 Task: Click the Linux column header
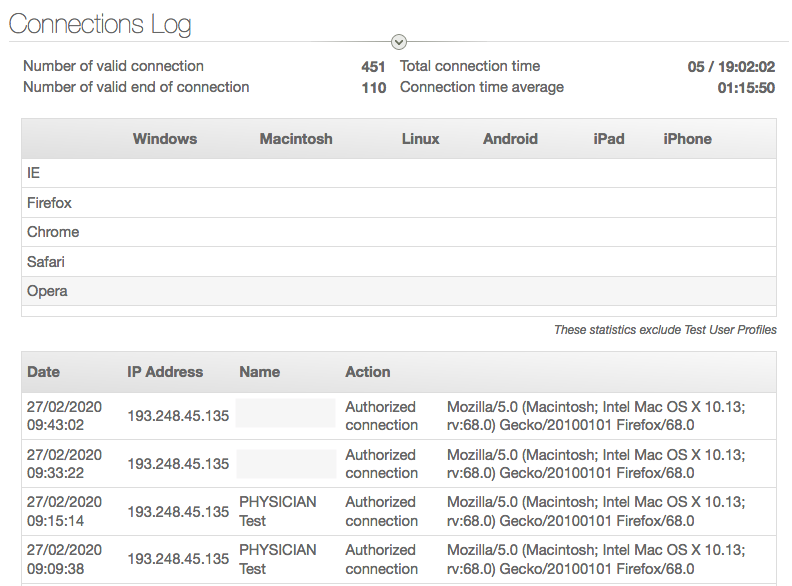pyautogui.click(x=420, y=139)
